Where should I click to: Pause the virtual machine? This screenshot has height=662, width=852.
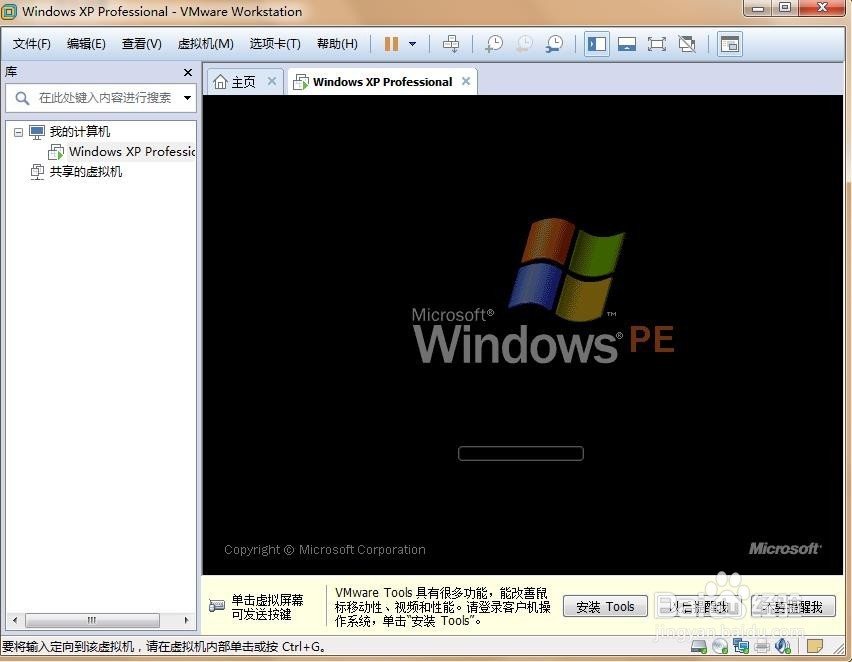pyautogui.click(x=391, y=44)
